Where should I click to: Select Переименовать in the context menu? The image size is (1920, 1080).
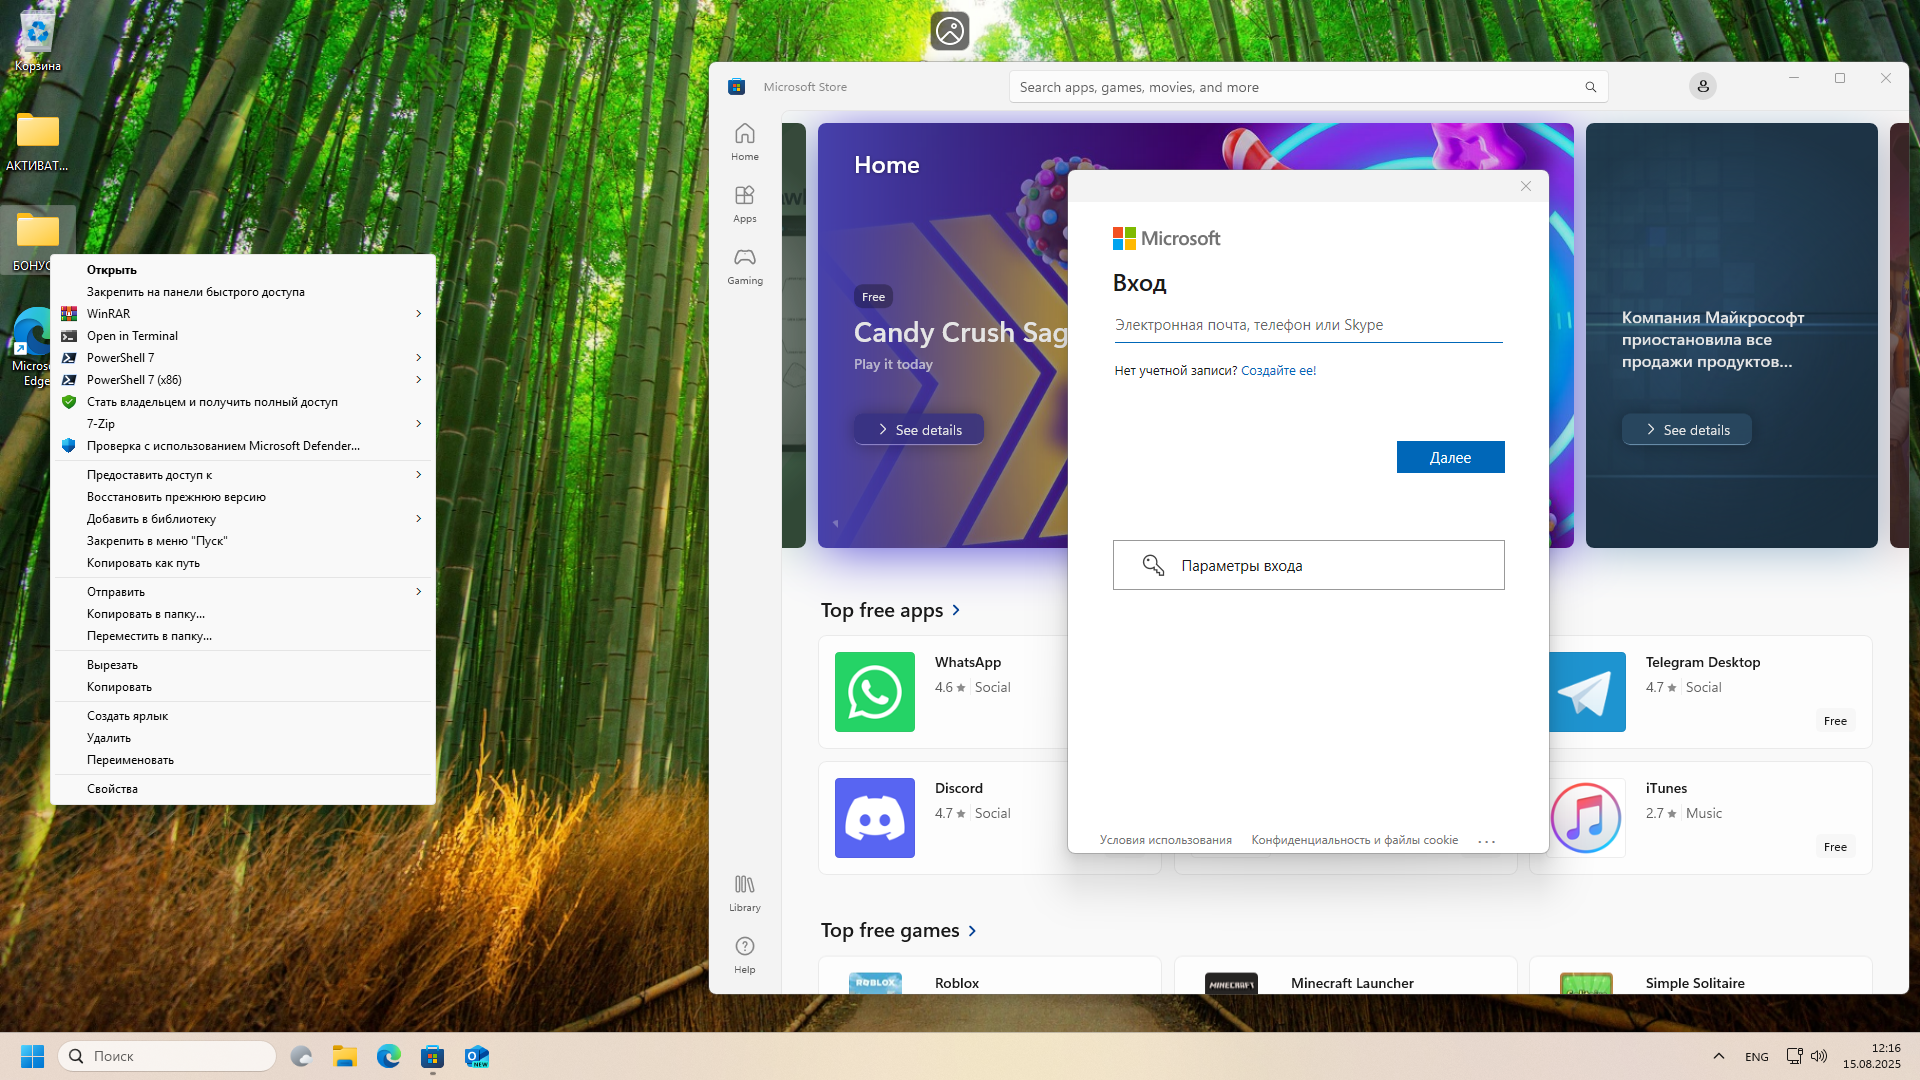pyautogui.click(x=242, y=760)
